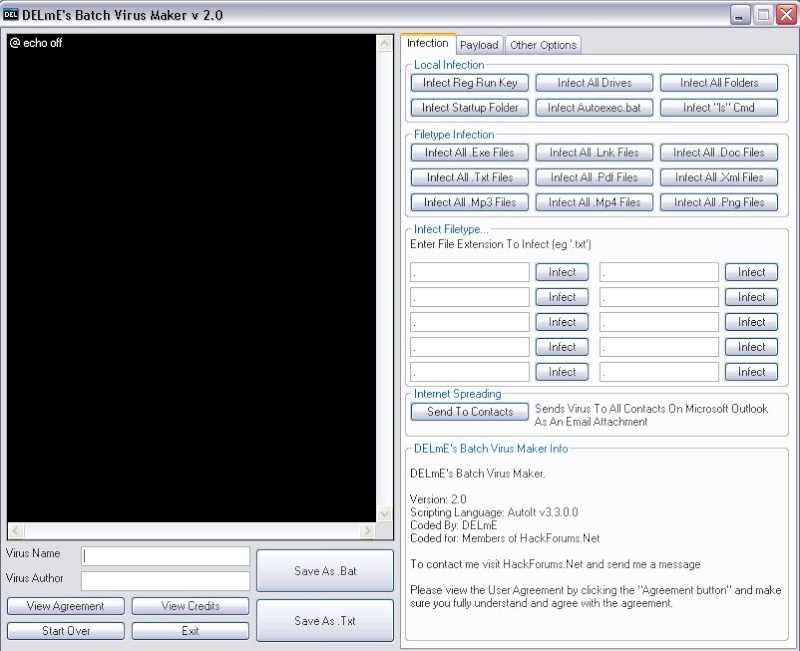Click the Exit button
This screenshot has width=800, height=651.
pos(190,631)
